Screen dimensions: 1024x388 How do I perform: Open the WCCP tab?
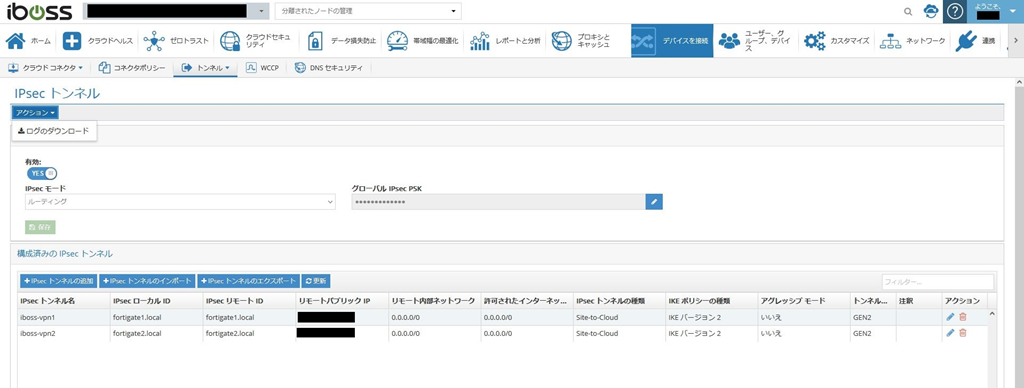pyautogui.click(x=263, y=68)
